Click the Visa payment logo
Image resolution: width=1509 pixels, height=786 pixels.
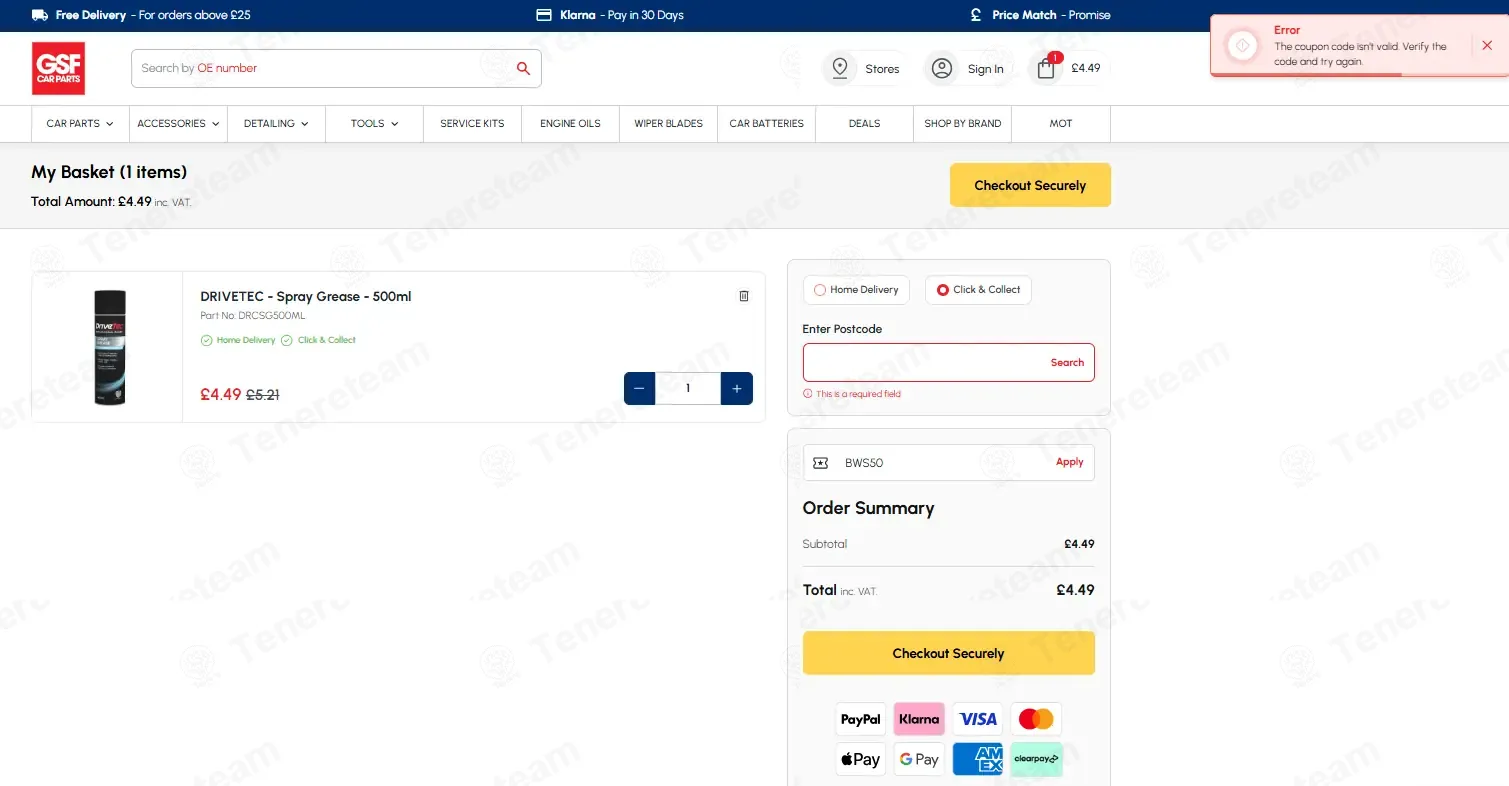coord(978,719)
